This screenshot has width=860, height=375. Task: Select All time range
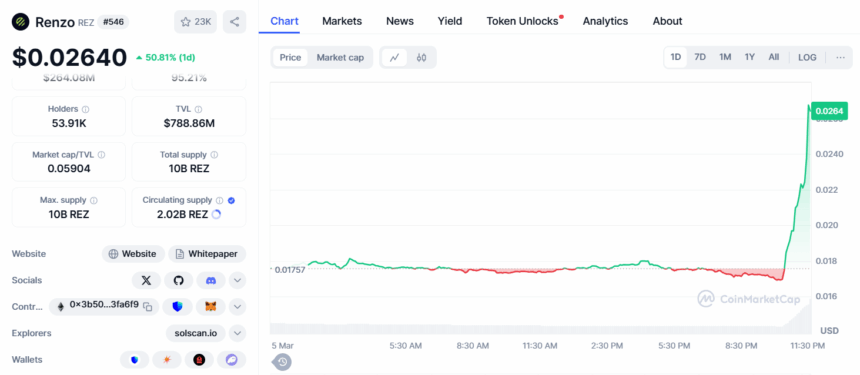[773, 57]
